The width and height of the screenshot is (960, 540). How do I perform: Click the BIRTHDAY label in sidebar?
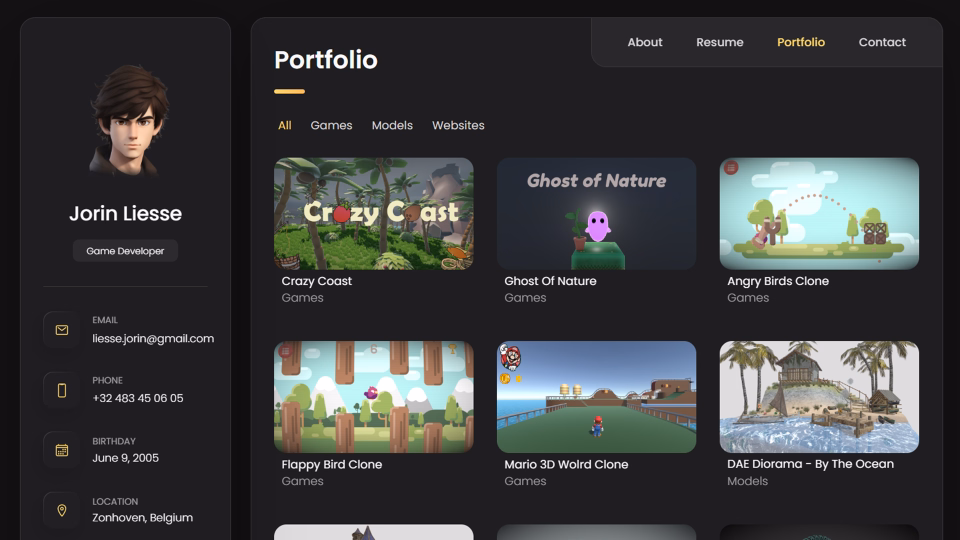click(114, 441)
